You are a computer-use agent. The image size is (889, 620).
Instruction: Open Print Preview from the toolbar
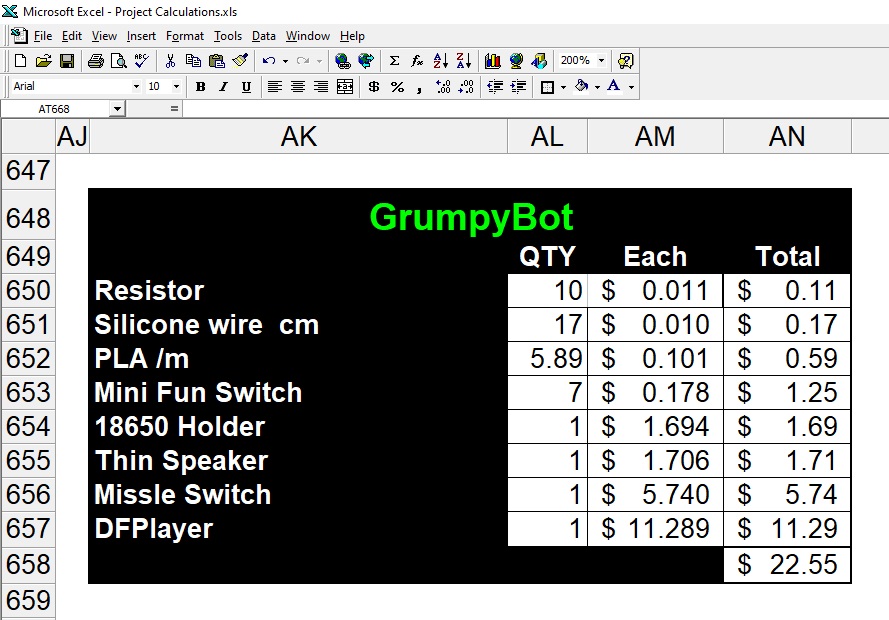click(x=118, y=61)
